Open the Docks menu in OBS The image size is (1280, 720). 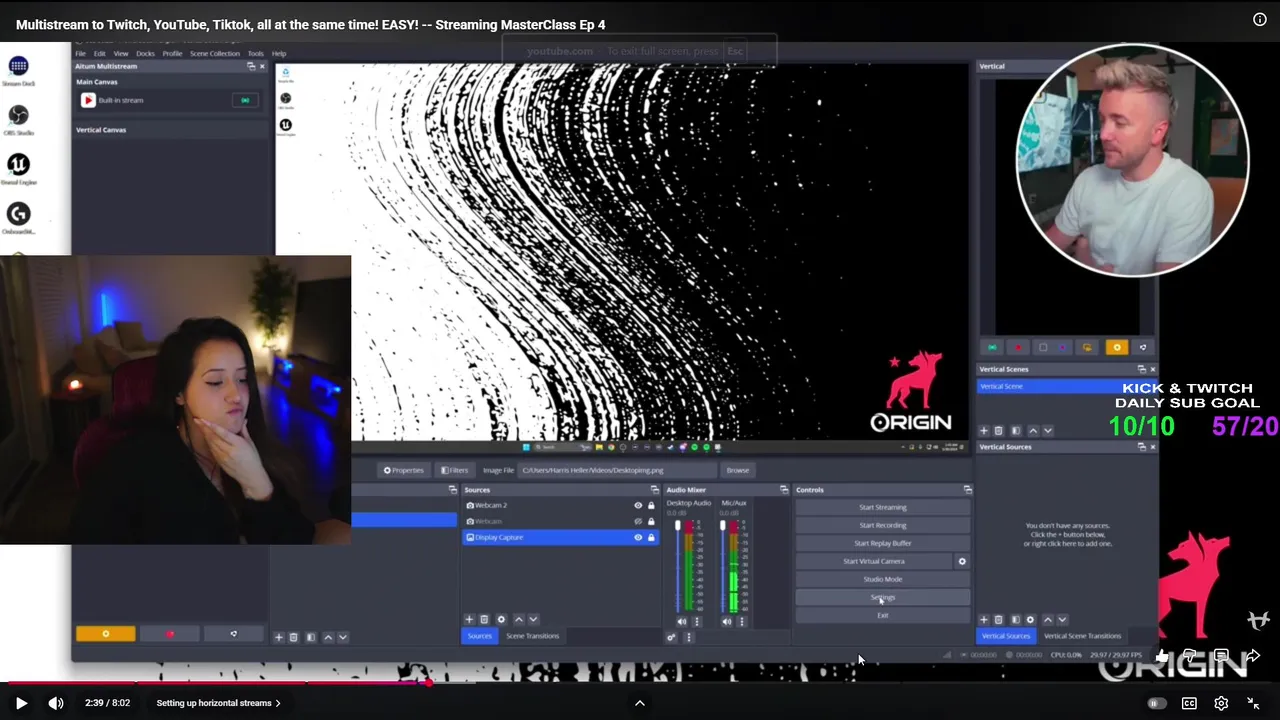pos(145,53)
